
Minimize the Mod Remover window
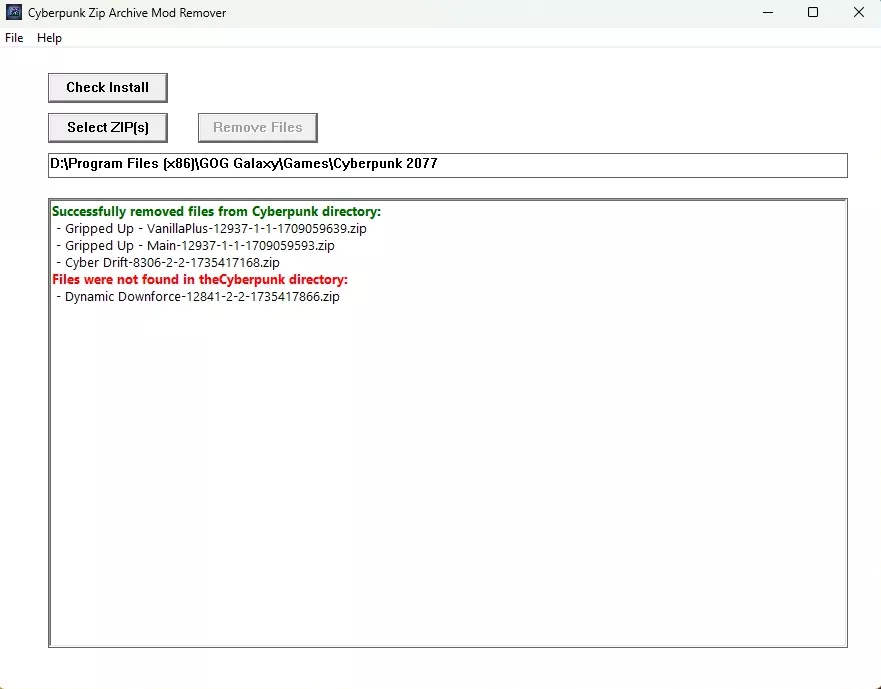pyautogui.click(x=768, y=12)
